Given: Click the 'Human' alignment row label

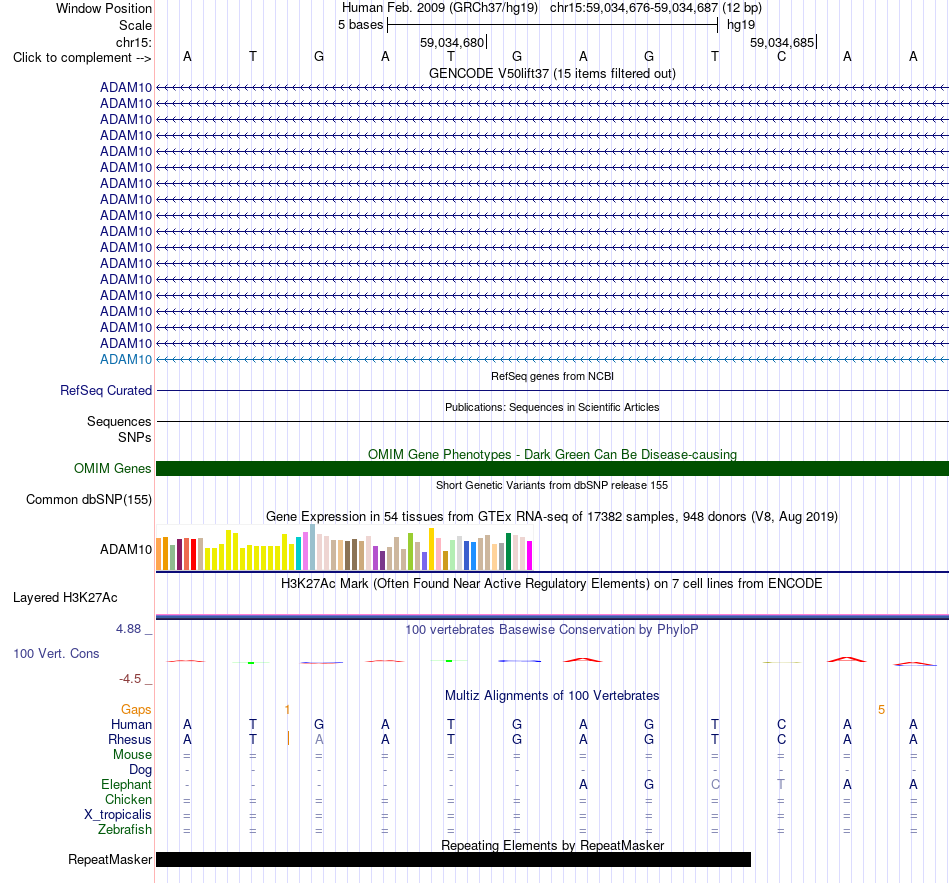Looking at the screenshot, I should (131, 725).
